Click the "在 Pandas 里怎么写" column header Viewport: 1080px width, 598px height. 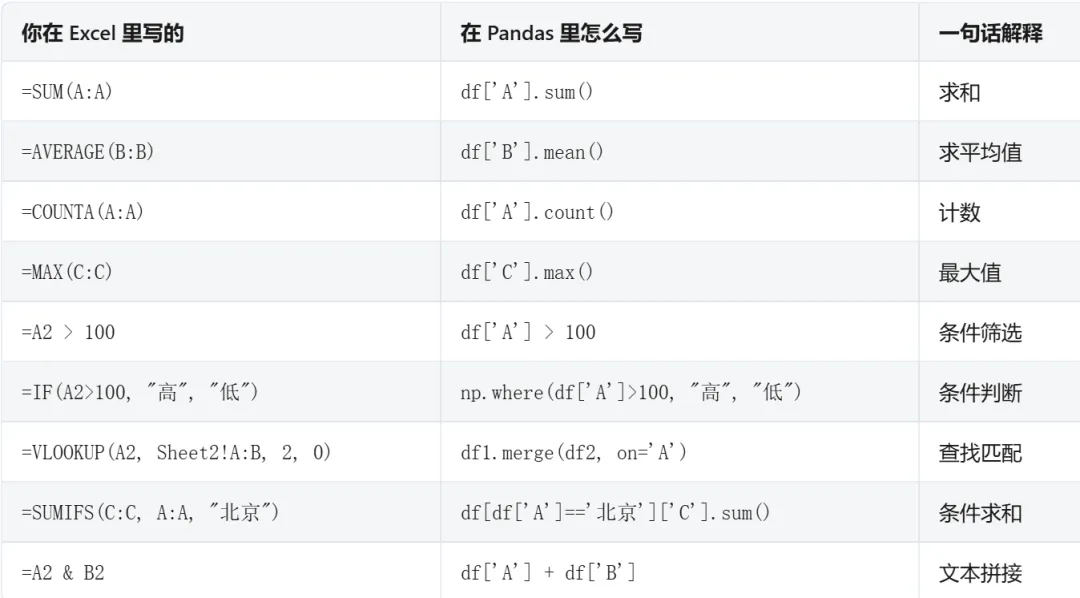tap(551, 33)
